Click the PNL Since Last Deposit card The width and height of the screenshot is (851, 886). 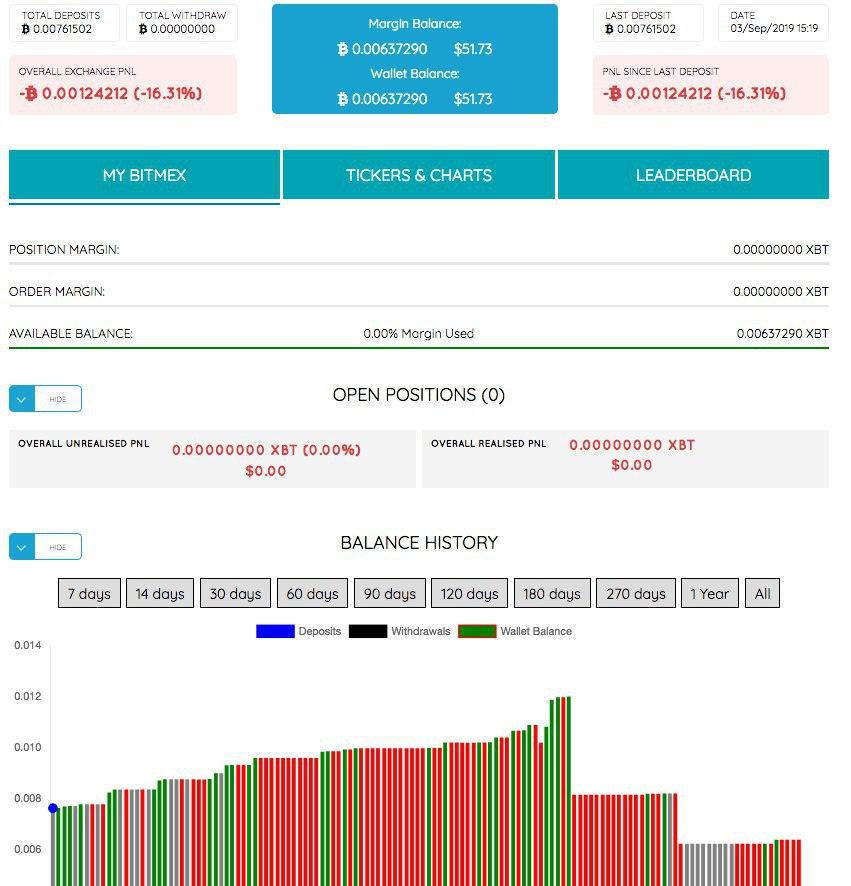(711, 85)
